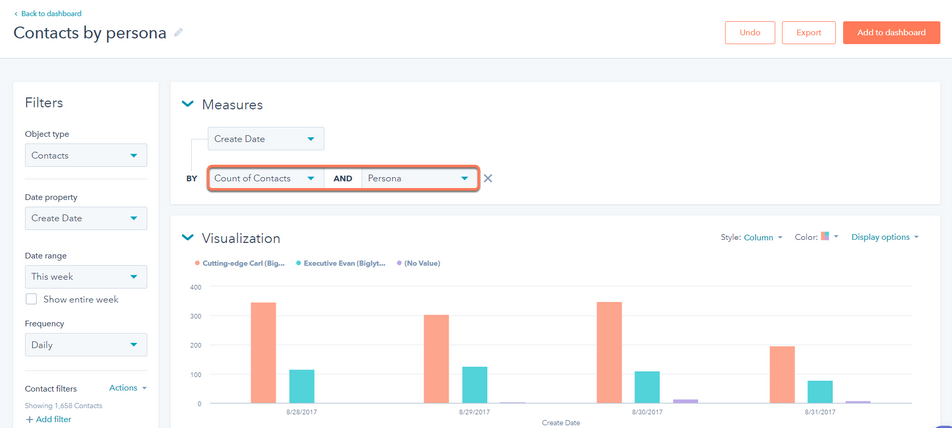This screenshot has width=952, height=428.
Task: Click Add filter link
Action: 48,419
